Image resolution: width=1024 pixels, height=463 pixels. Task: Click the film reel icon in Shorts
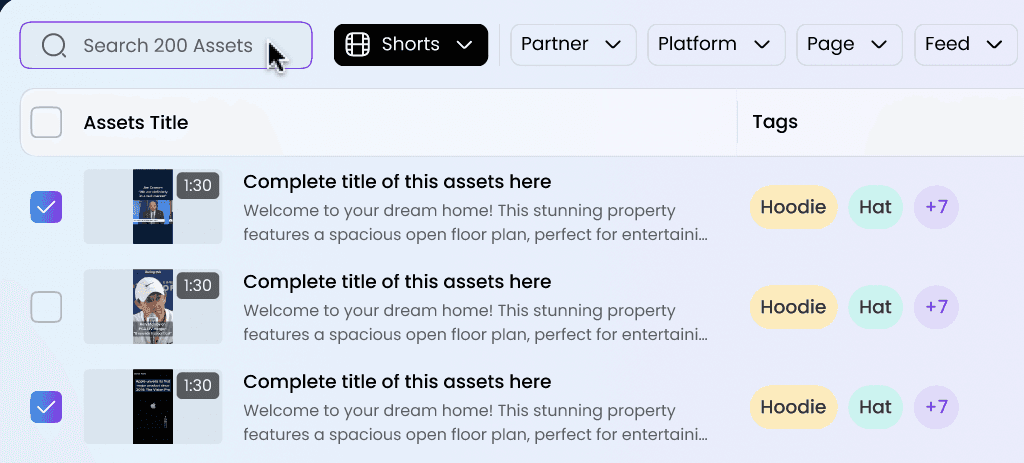point(357,44)
